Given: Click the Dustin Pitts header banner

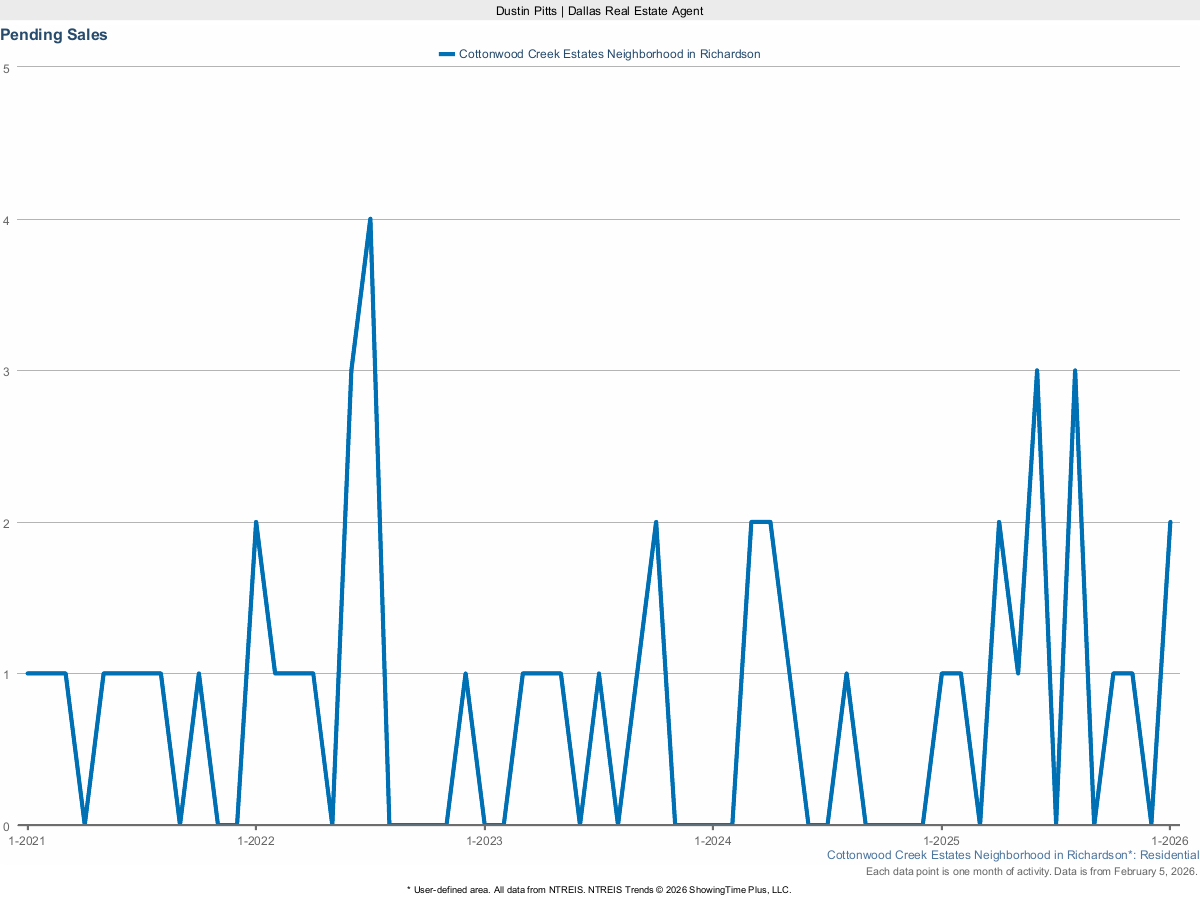Looking at the screenshot, I should click(599, 11).
